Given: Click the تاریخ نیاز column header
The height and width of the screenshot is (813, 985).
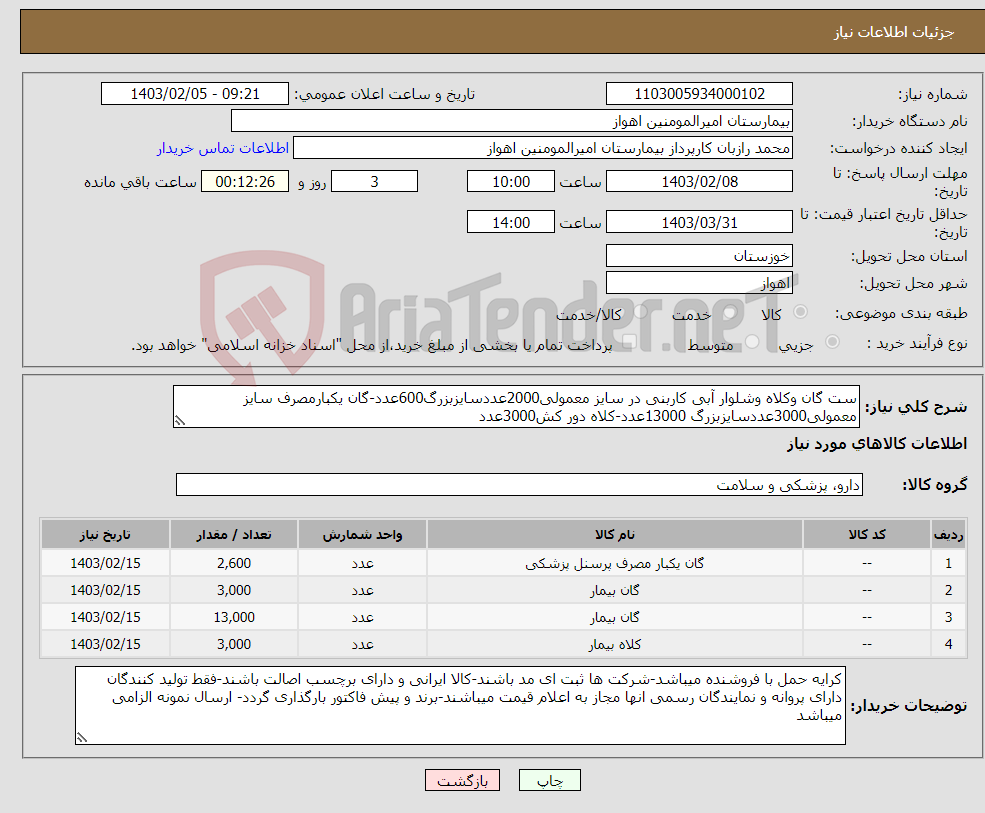Looking at the screenshot, I should 105,535.
